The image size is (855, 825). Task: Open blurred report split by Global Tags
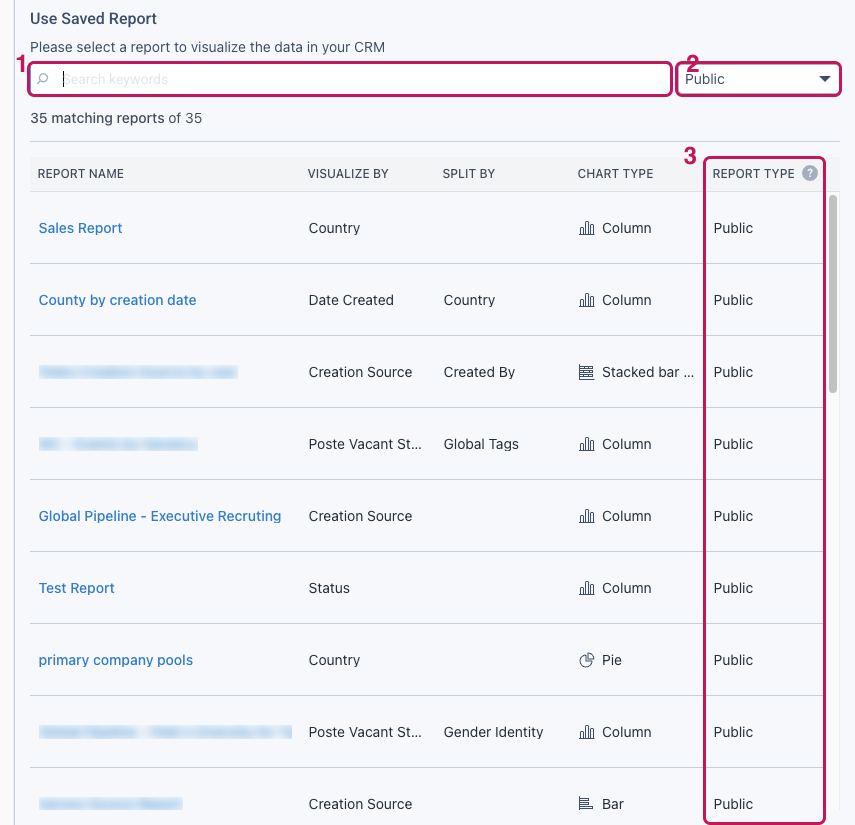118,444
